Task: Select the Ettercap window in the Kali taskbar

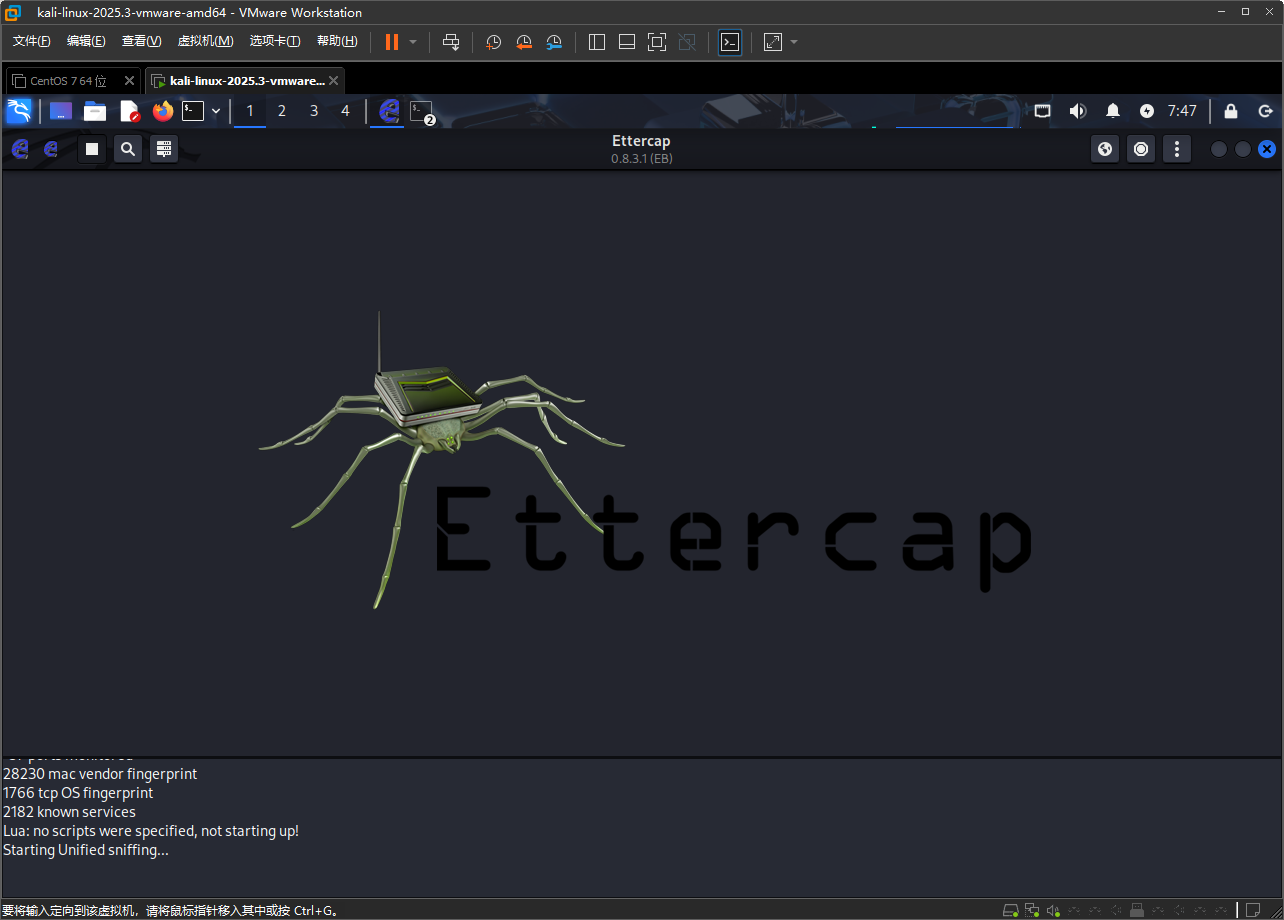Action: point(389,111)
